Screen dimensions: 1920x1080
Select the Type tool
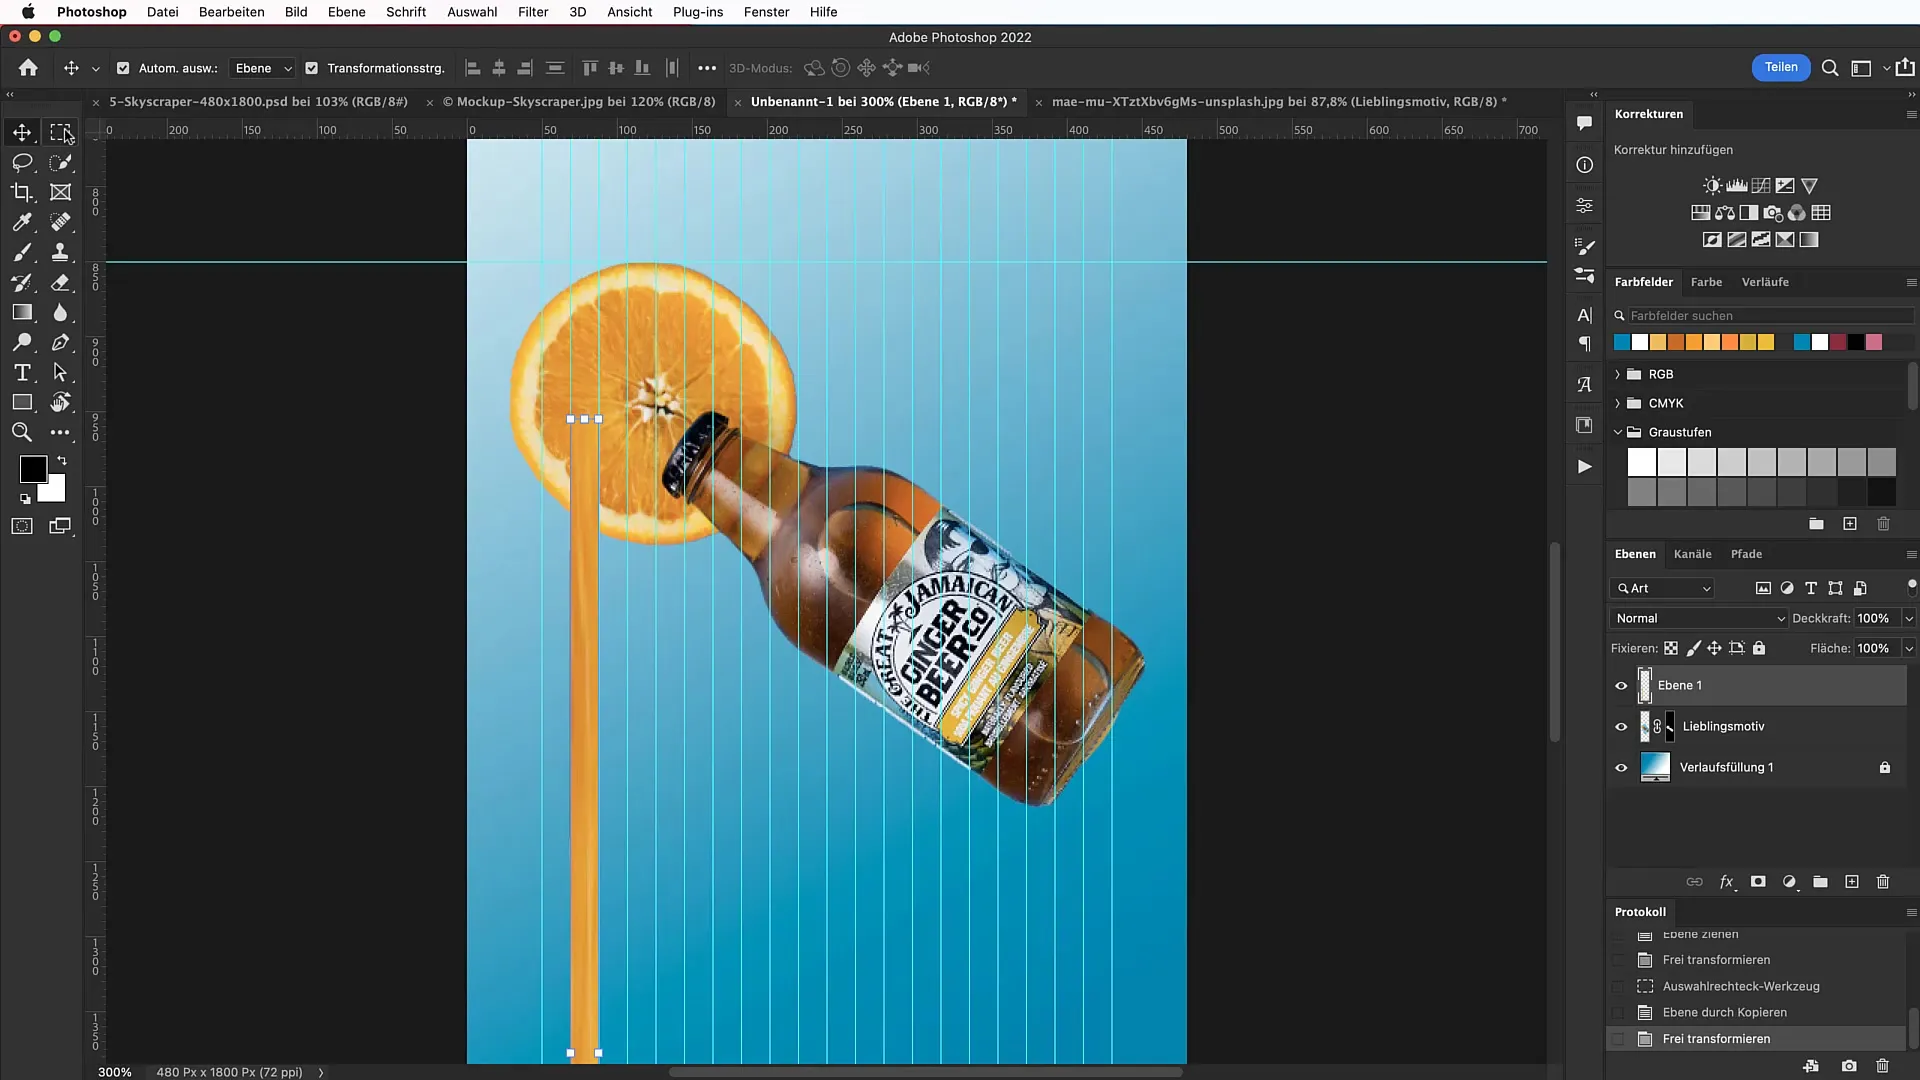point(22,372)
